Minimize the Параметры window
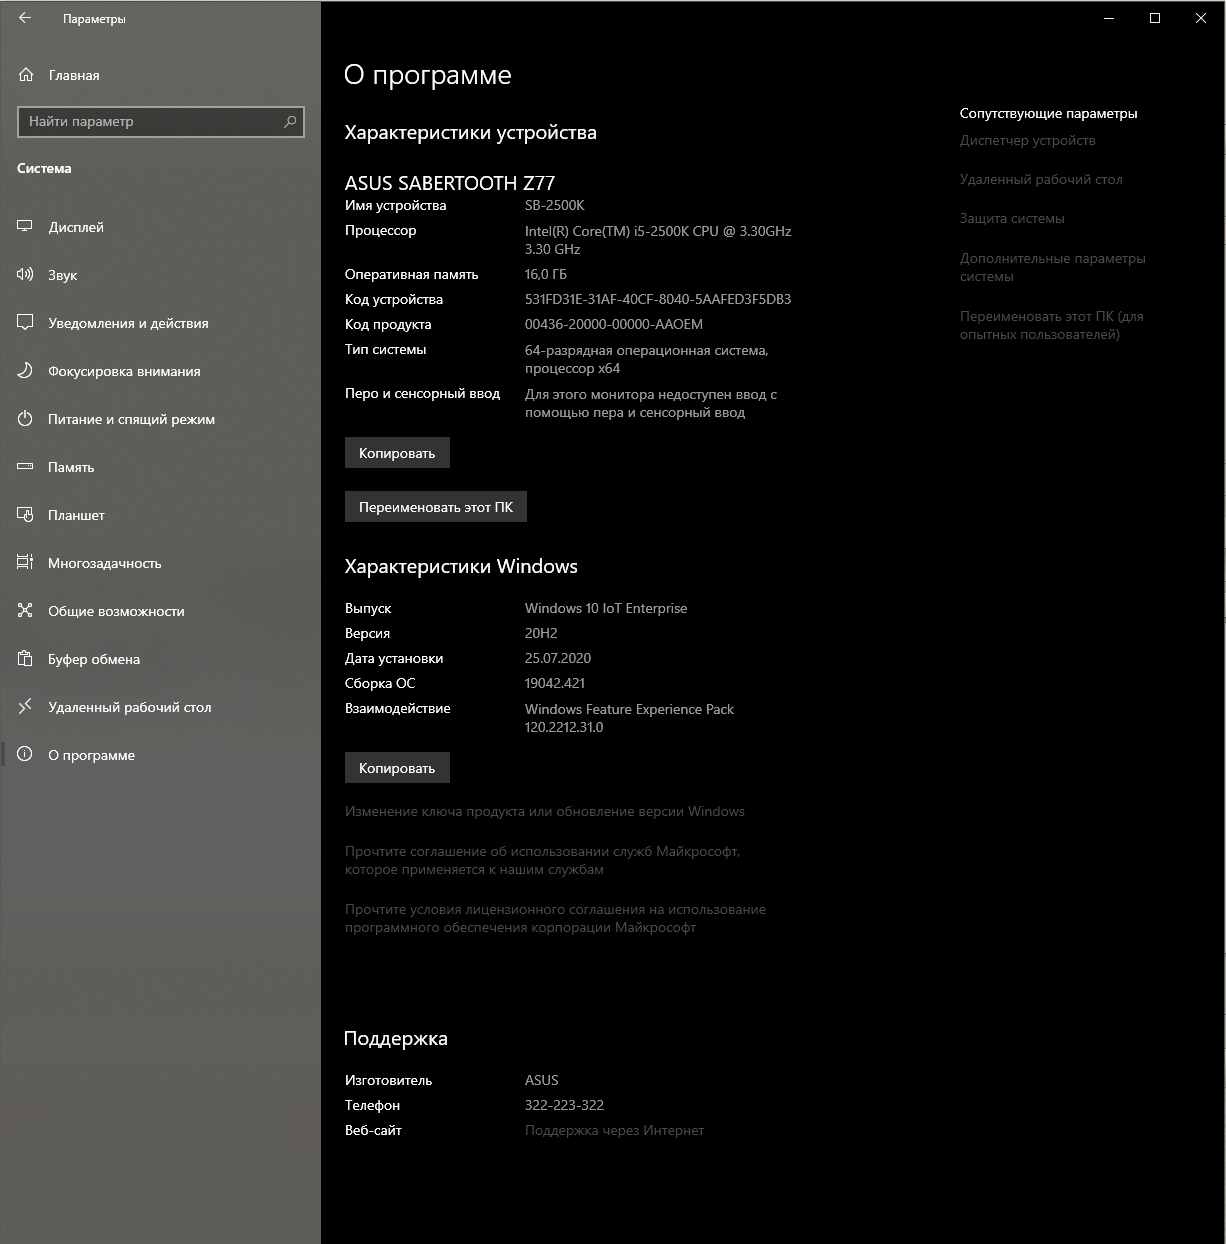This screenshot has width=1226, height=1244. point(1109,18)
